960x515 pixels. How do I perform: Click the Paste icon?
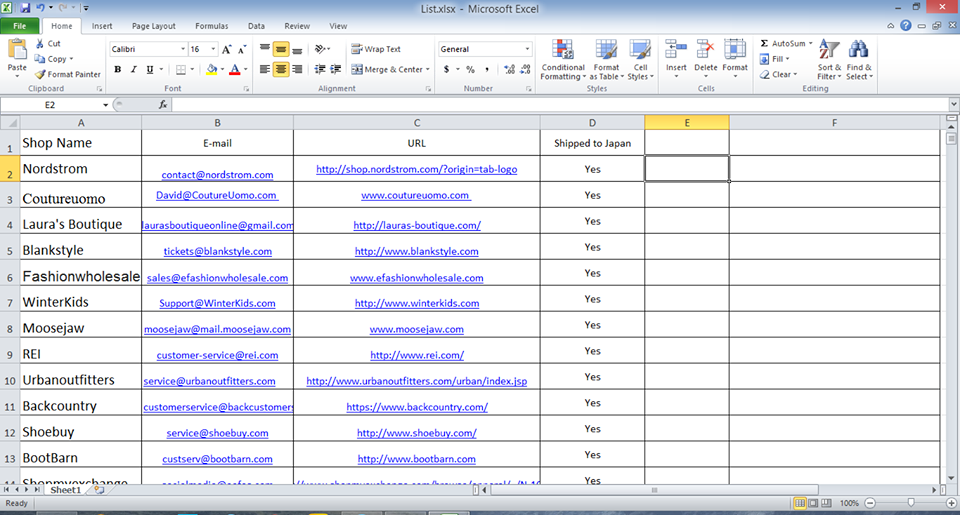tap(17, 49)
